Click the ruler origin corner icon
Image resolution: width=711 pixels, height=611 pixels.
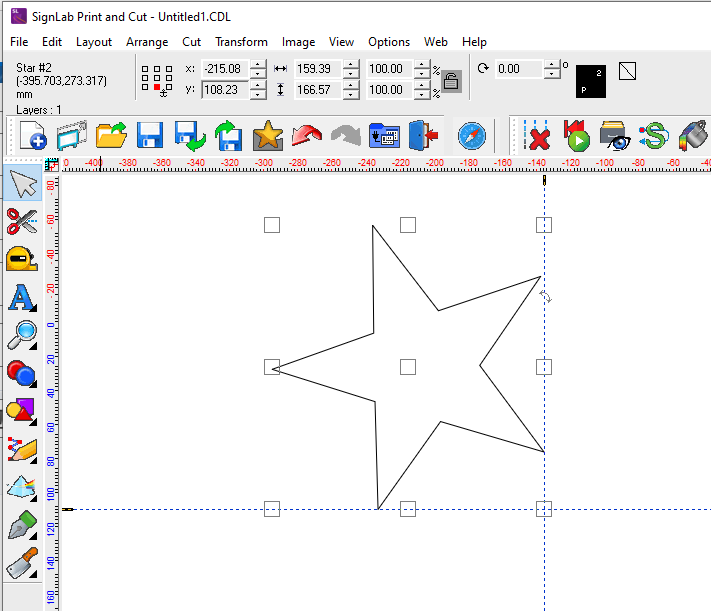pyautogui.click(x=52, y=164)
